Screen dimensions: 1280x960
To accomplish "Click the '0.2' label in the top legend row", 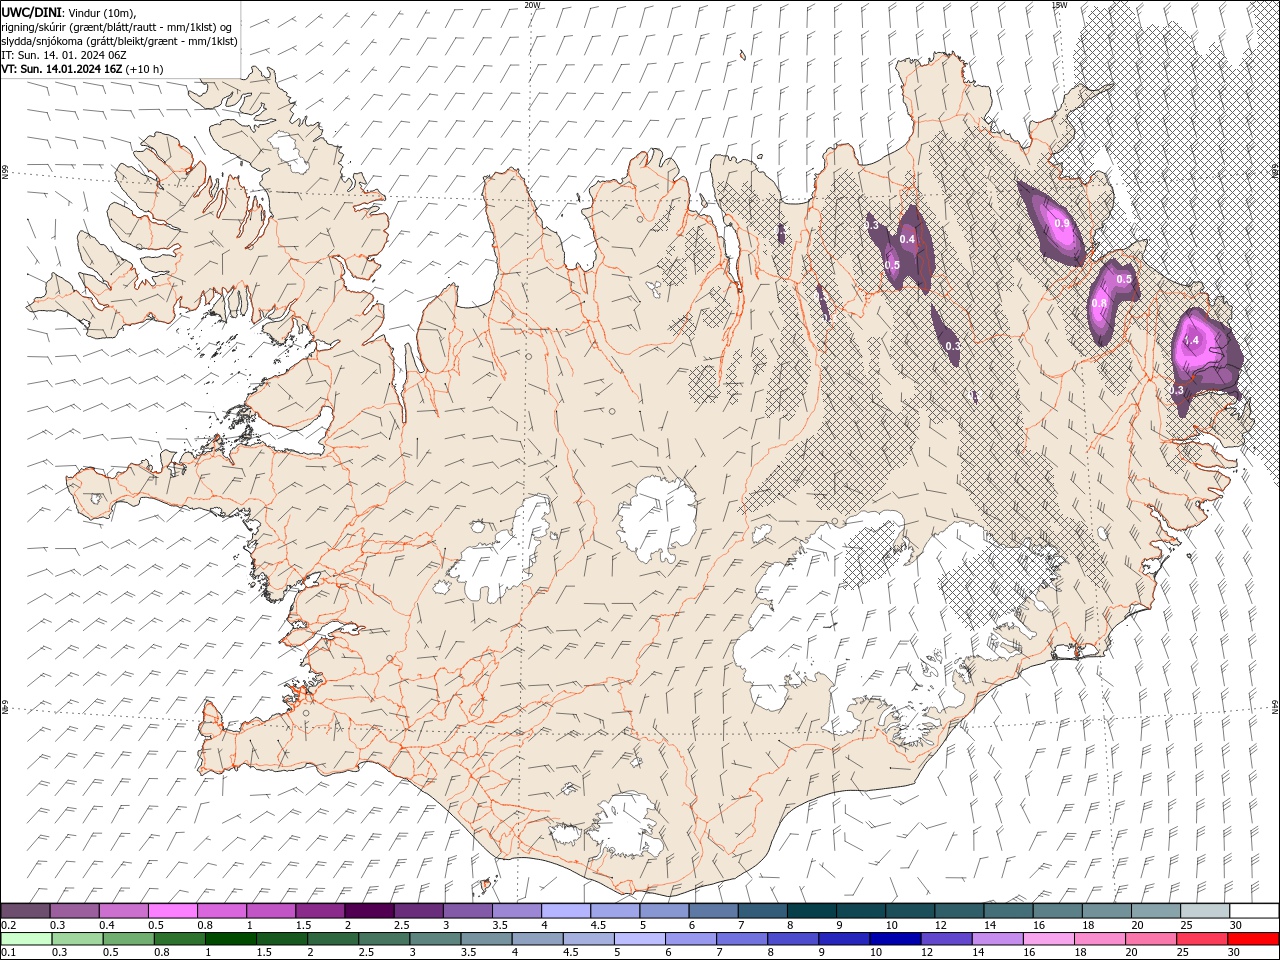I will [7, 925].
